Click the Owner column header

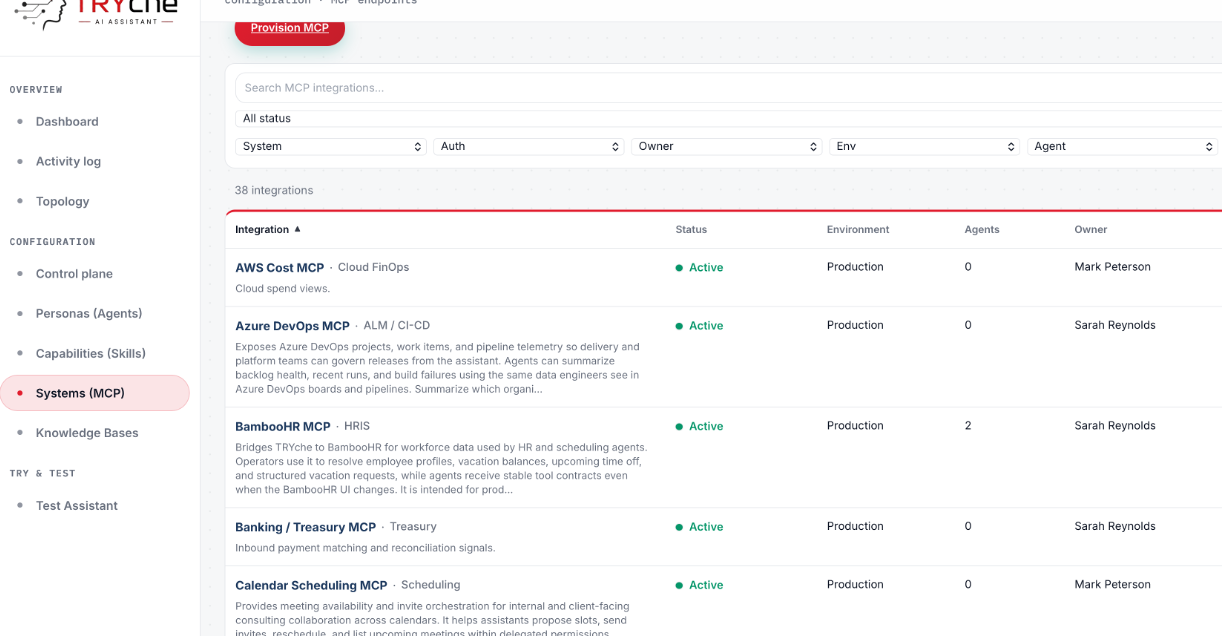pos(1091,229)
